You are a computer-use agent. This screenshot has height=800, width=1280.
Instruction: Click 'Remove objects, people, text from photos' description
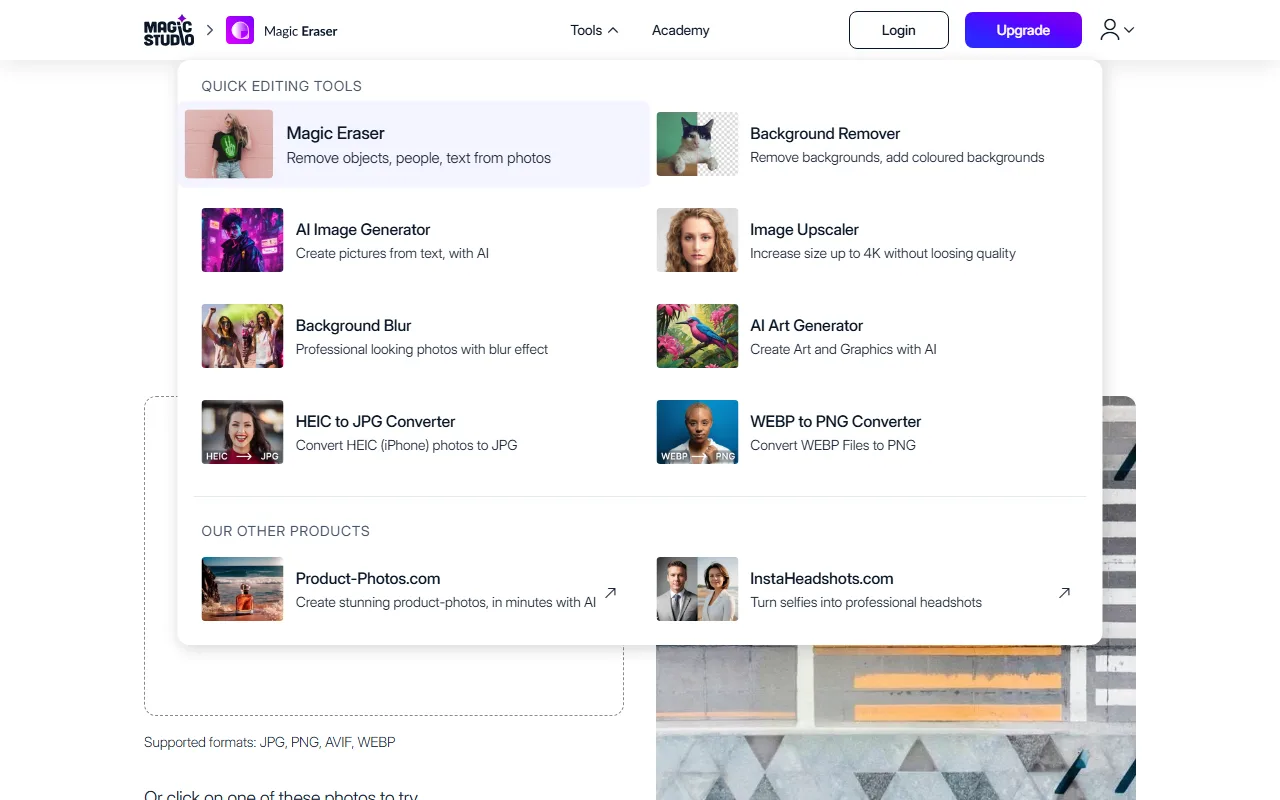(419, 158)
